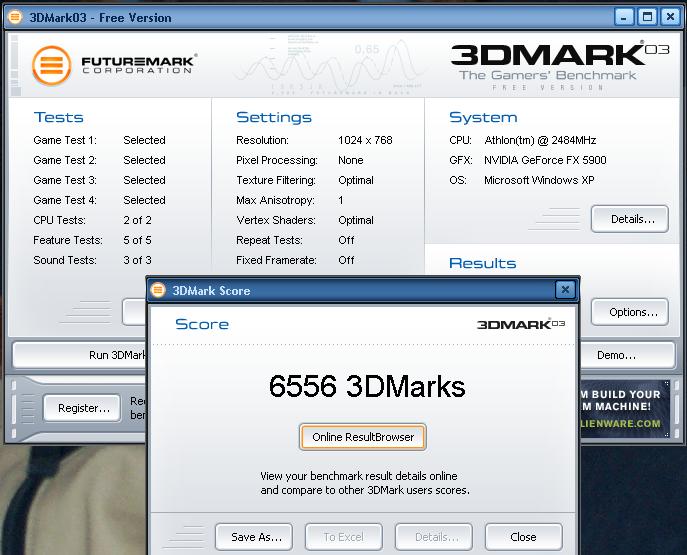
Task: Click the To Excel button
Action: pos(344,537)
